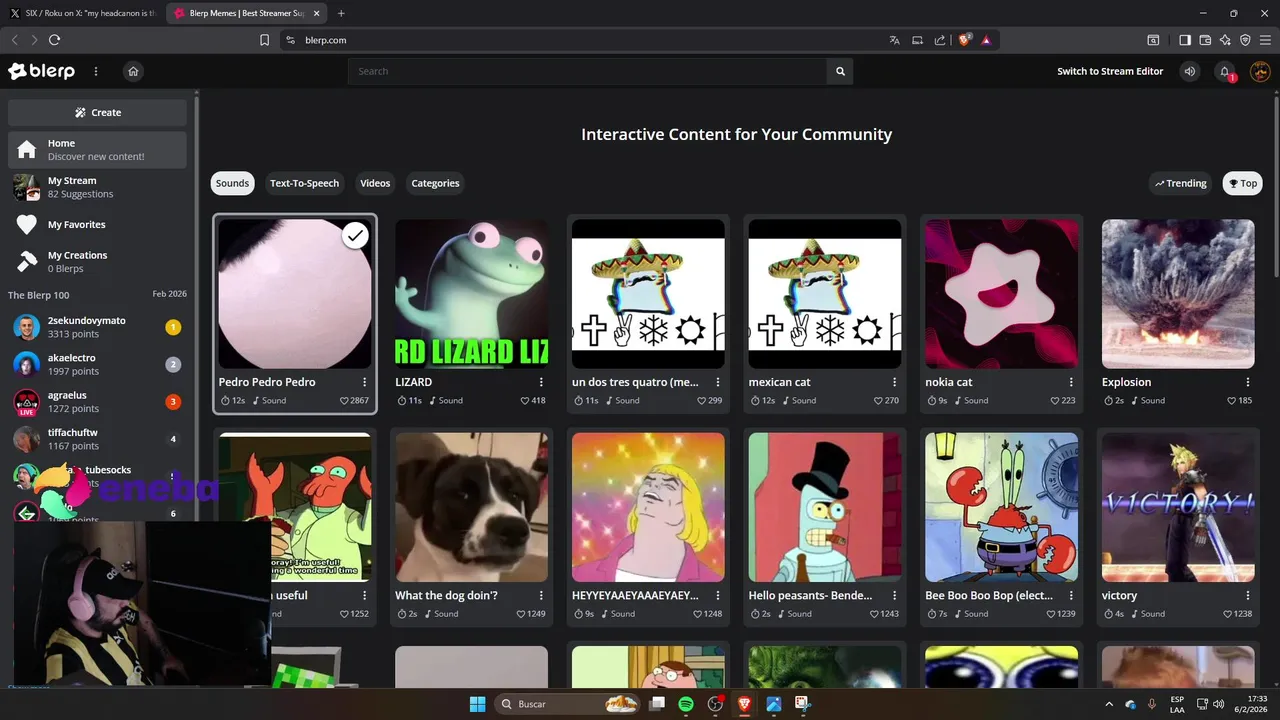Open options for victory sound
1280x720 pixels.
pos(1248,595)
